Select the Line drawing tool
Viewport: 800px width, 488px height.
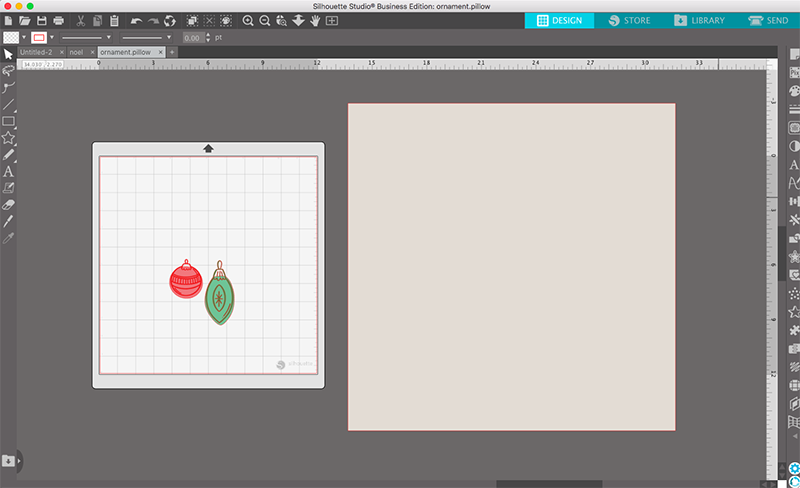8,105
